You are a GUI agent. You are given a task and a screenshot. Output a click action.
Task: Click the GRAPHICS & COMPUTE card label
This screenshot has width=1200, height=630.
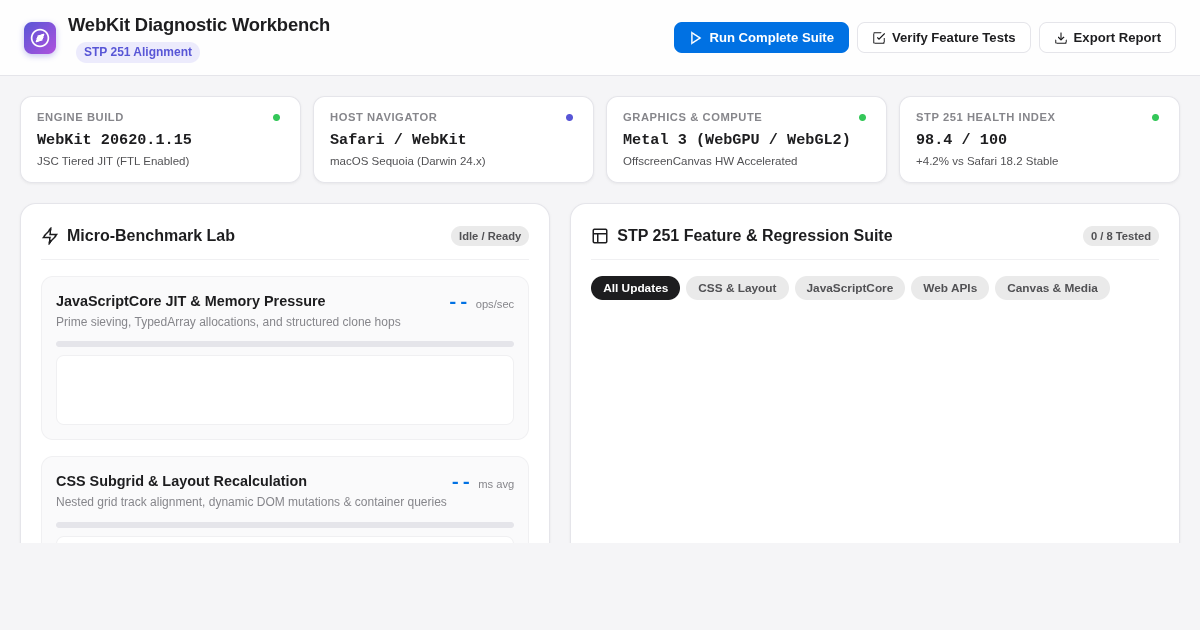(x=692, y=117)
